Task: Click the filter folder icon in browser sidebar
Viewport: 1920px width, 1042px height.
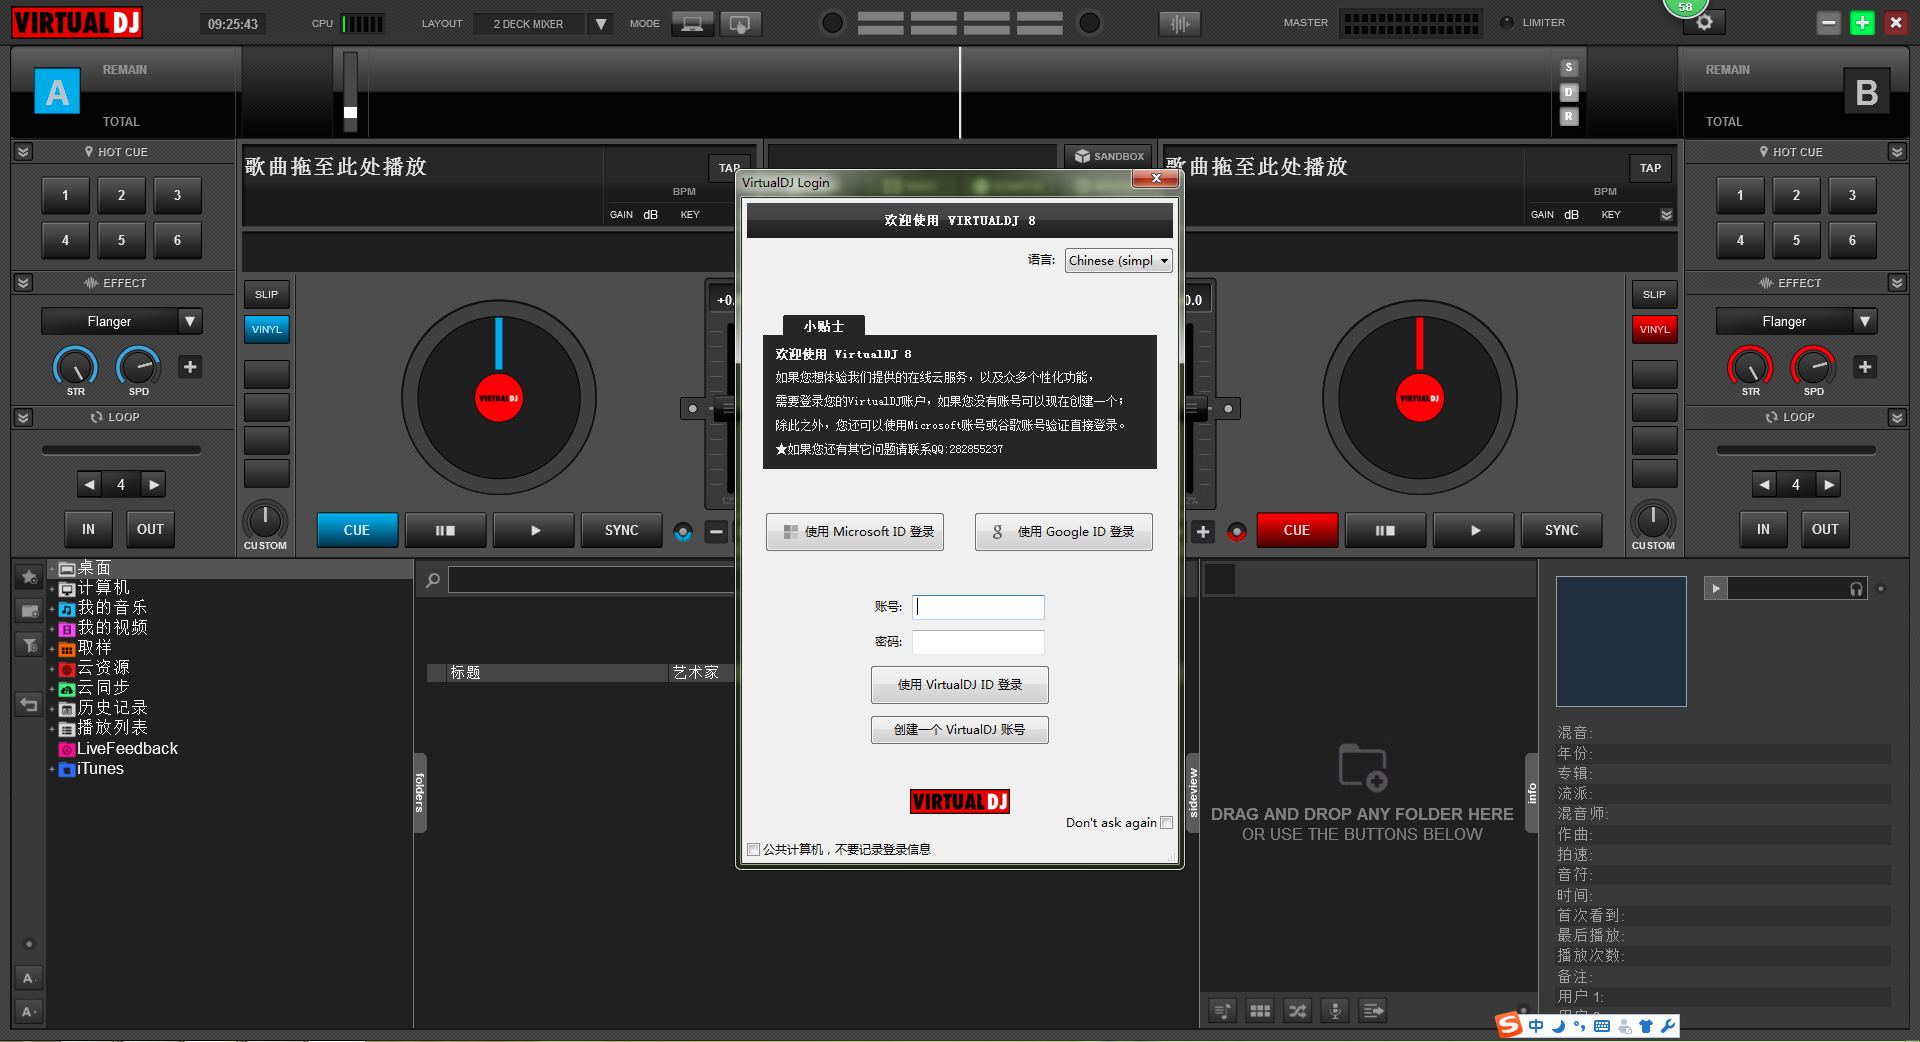Action: pos(29,645)
